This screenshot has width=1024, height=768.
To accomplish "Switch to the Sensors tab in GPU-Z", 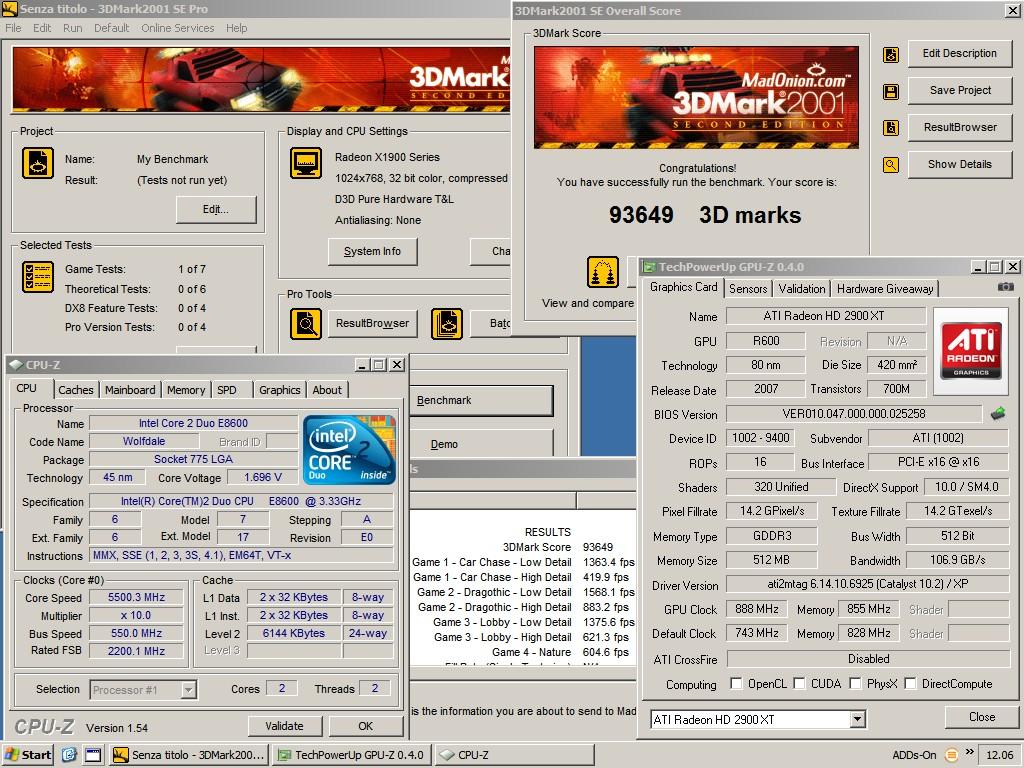I will 748,289.
